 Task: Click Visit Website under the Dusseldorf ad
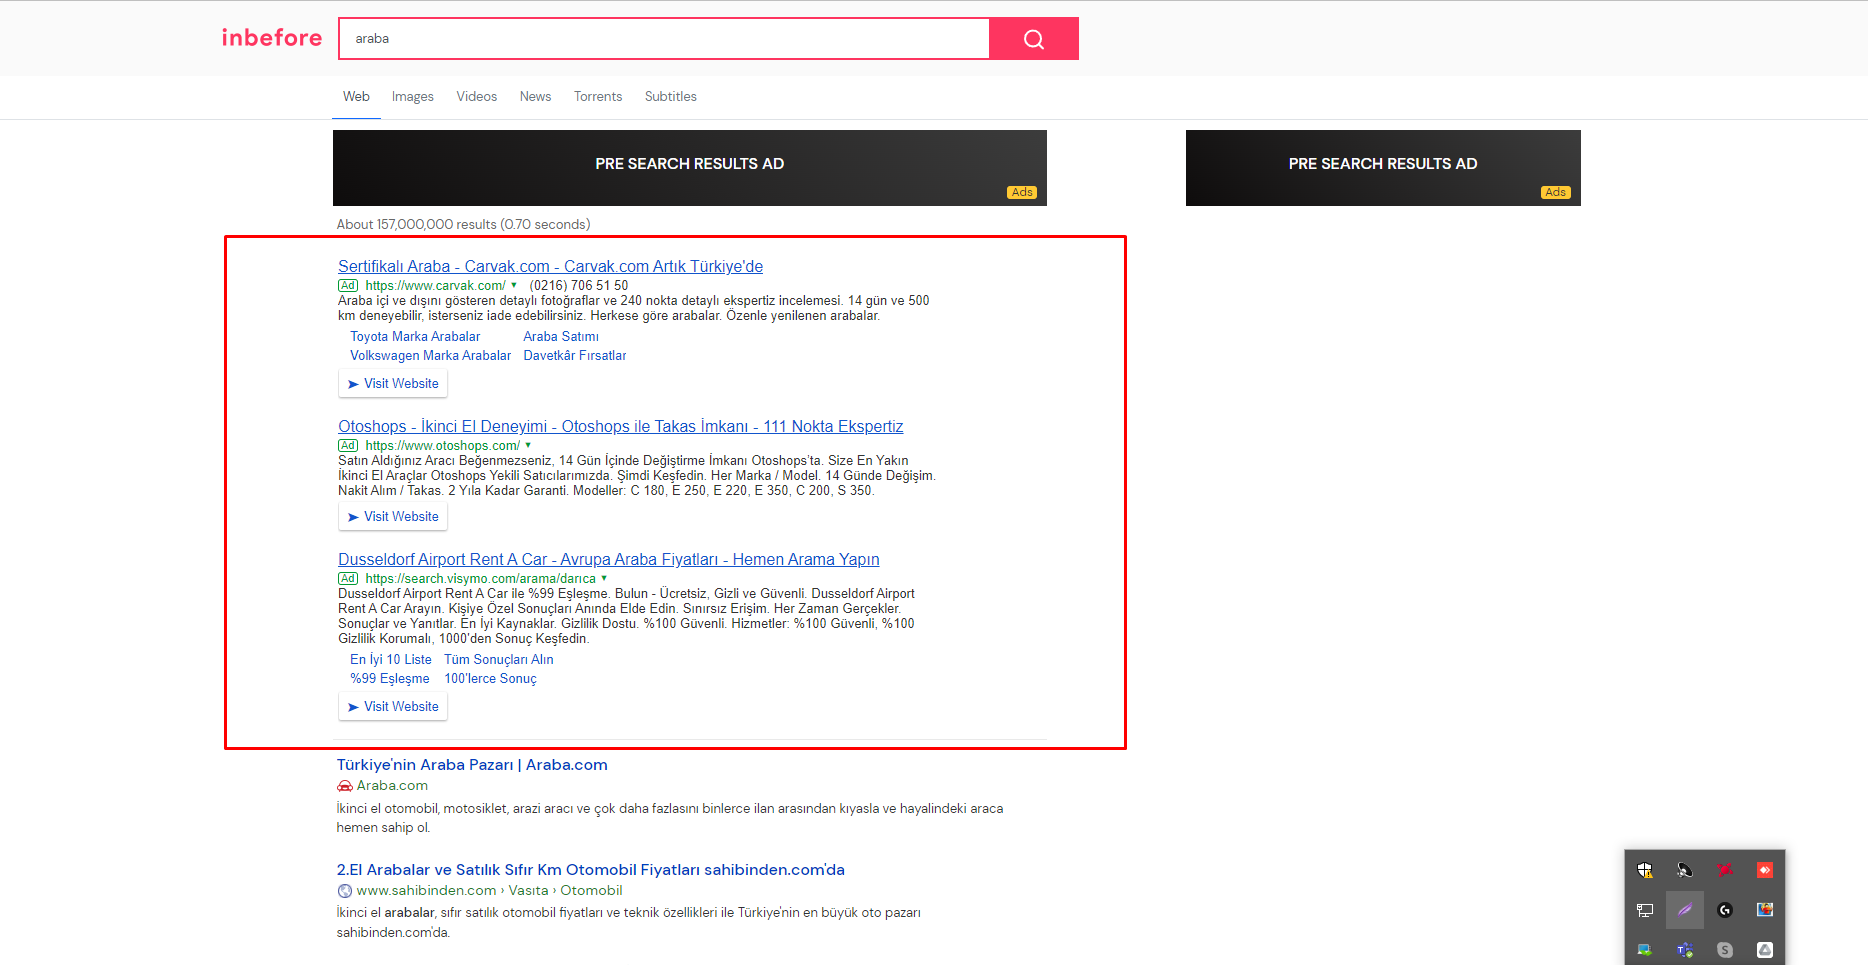(393, 707)
